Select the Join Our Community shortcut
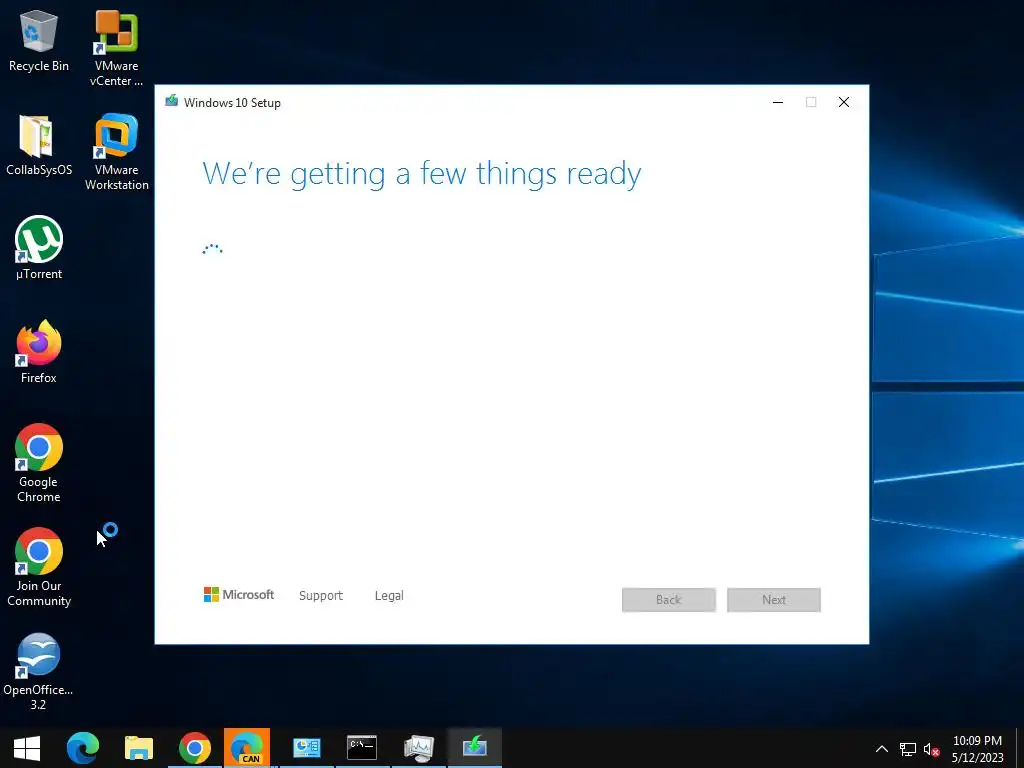The height and width of the screenshot is (768, 1024). pos(39,567)
